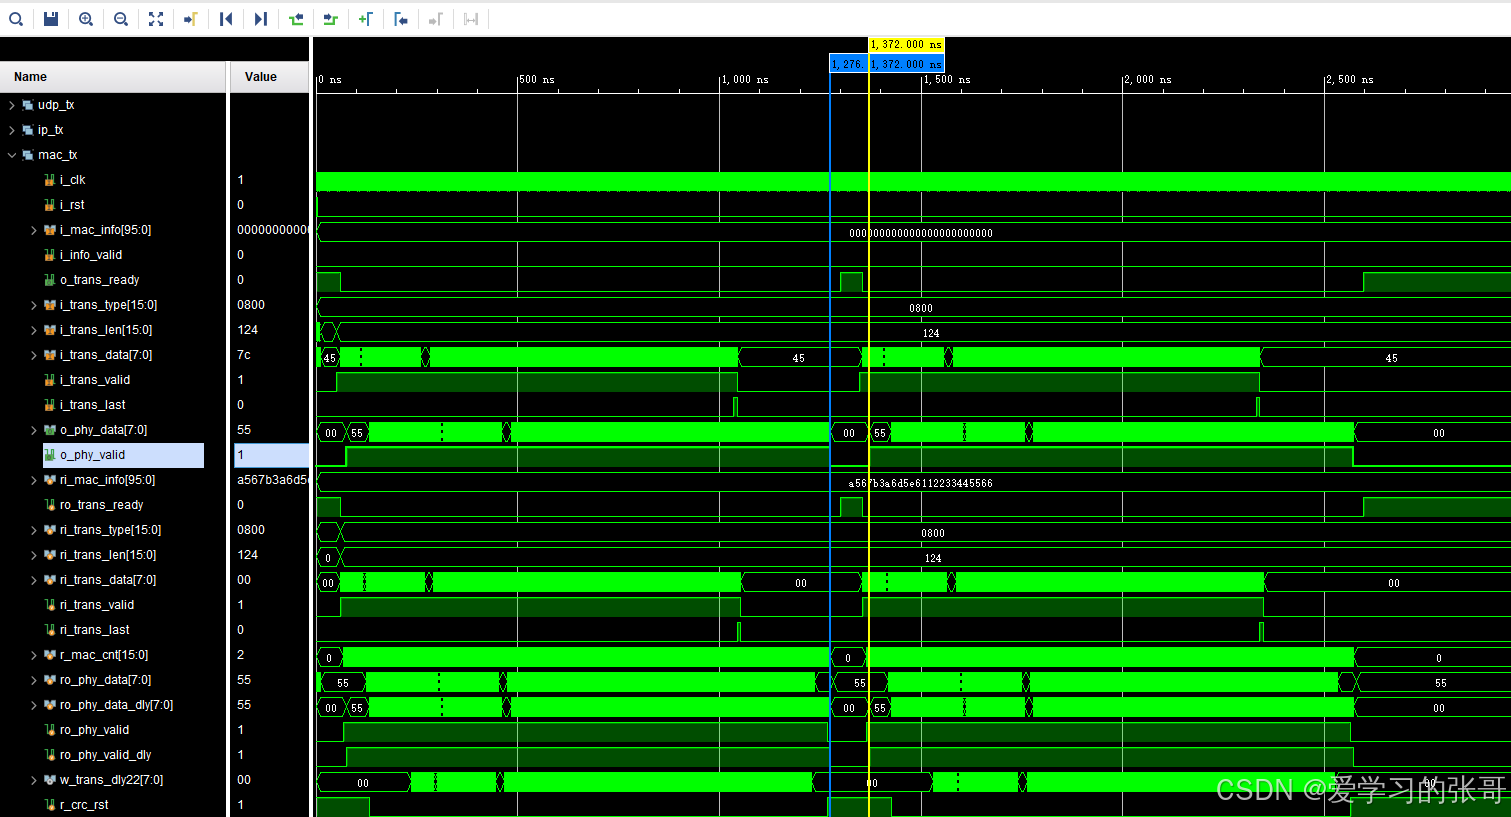Click the o_trans_ready signal icon
The width and height of the screenshot is (1511, 817).
[50, 280]
